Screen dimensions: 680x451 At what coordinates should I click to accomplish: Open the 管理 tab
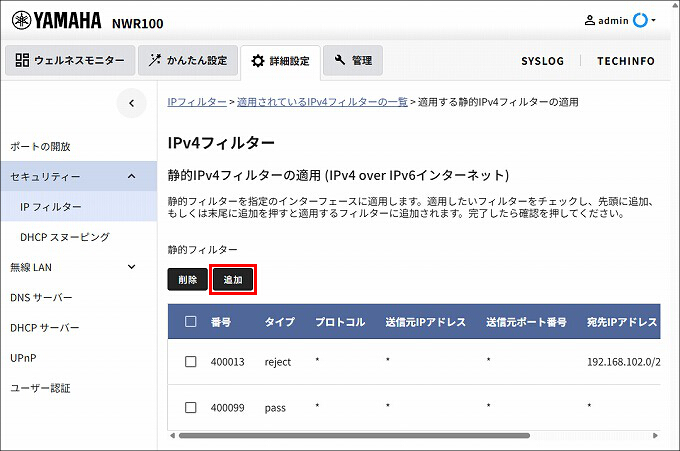[x=353, y=60]
